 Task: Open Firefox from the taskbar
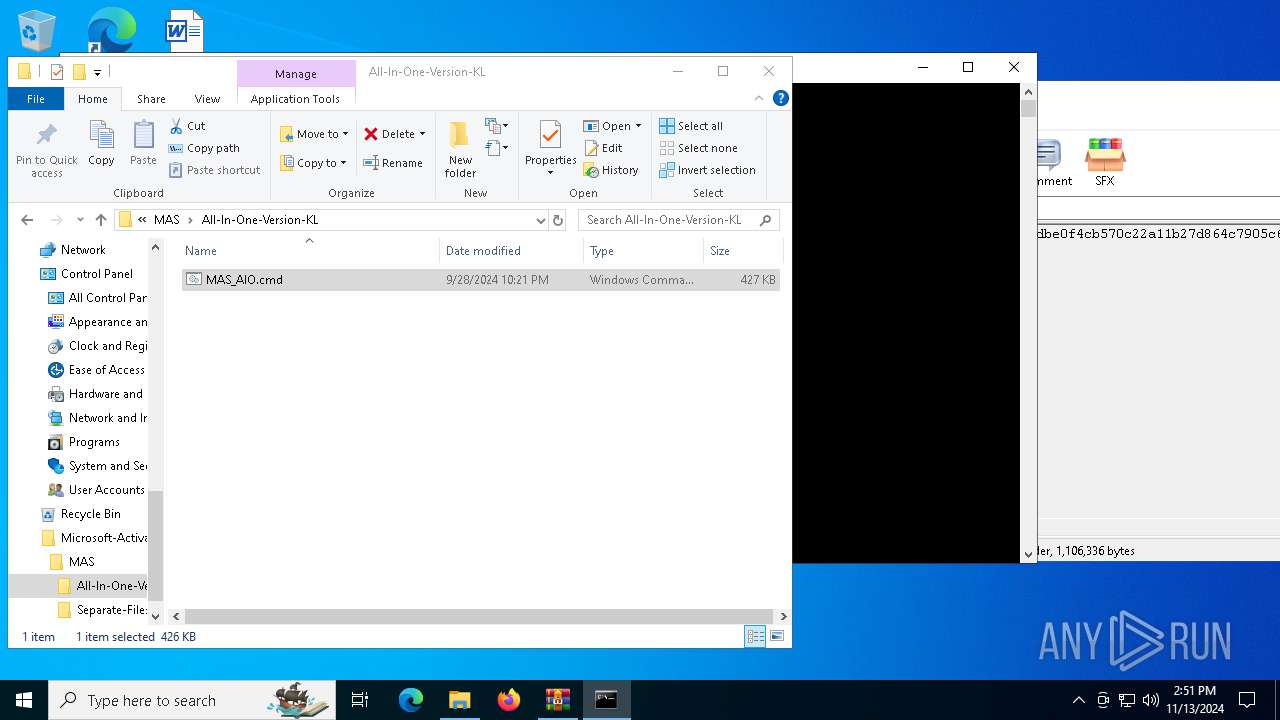pos(509,700)
